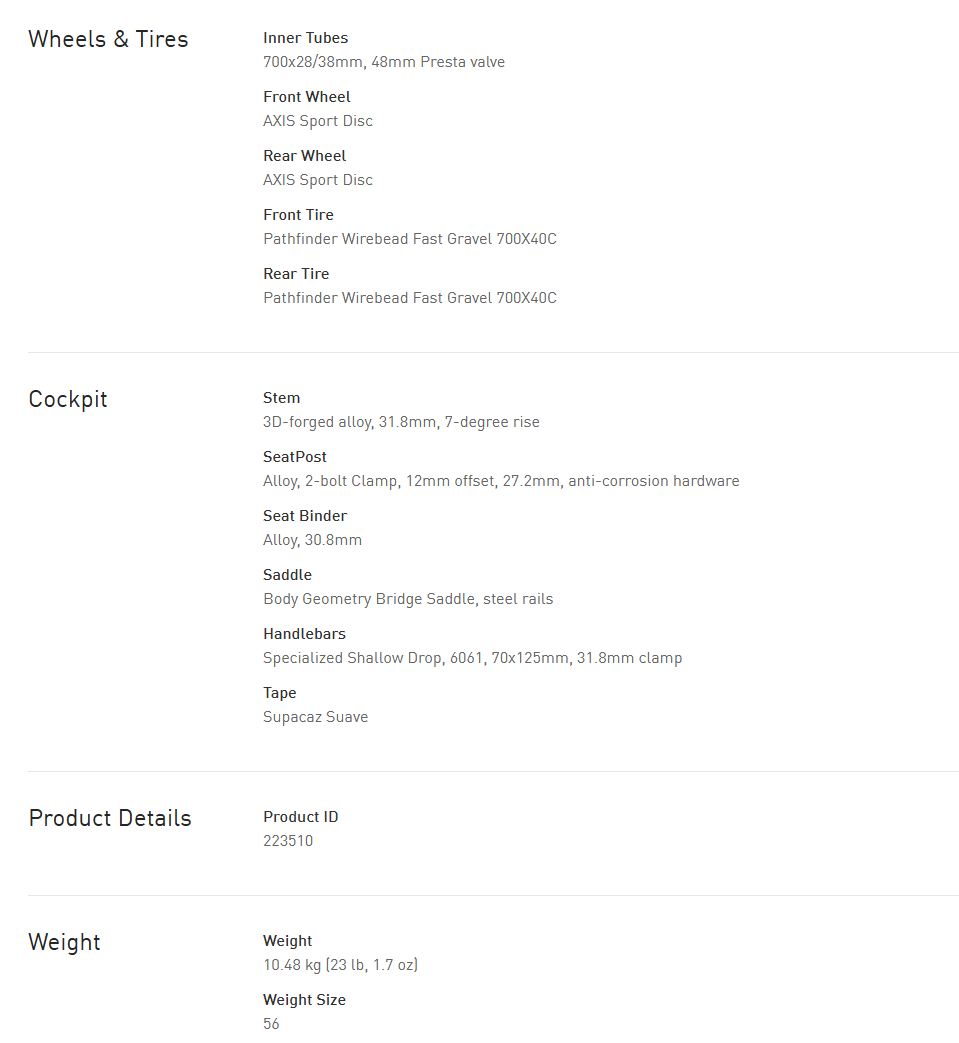This screenshot has width=959, height=1043.
Task: Click the 10.48 kg weight value
Action: click(x=340, y=965)
